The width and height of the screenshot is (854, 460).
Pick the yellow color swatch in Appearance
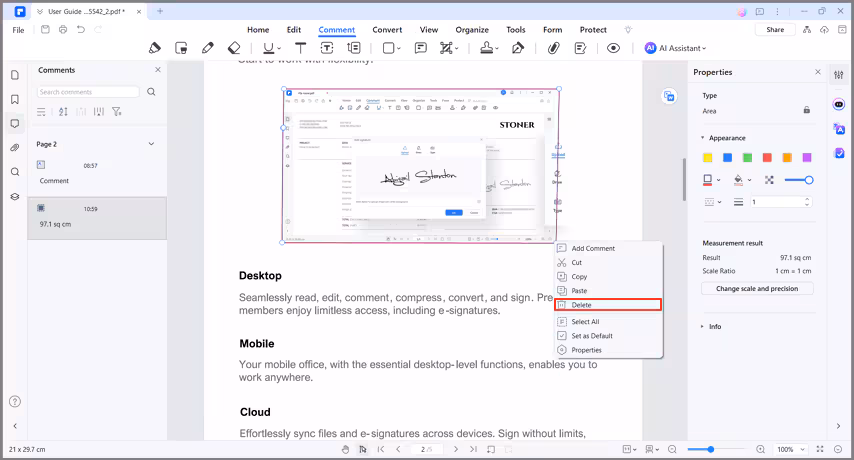click(707, 157)
